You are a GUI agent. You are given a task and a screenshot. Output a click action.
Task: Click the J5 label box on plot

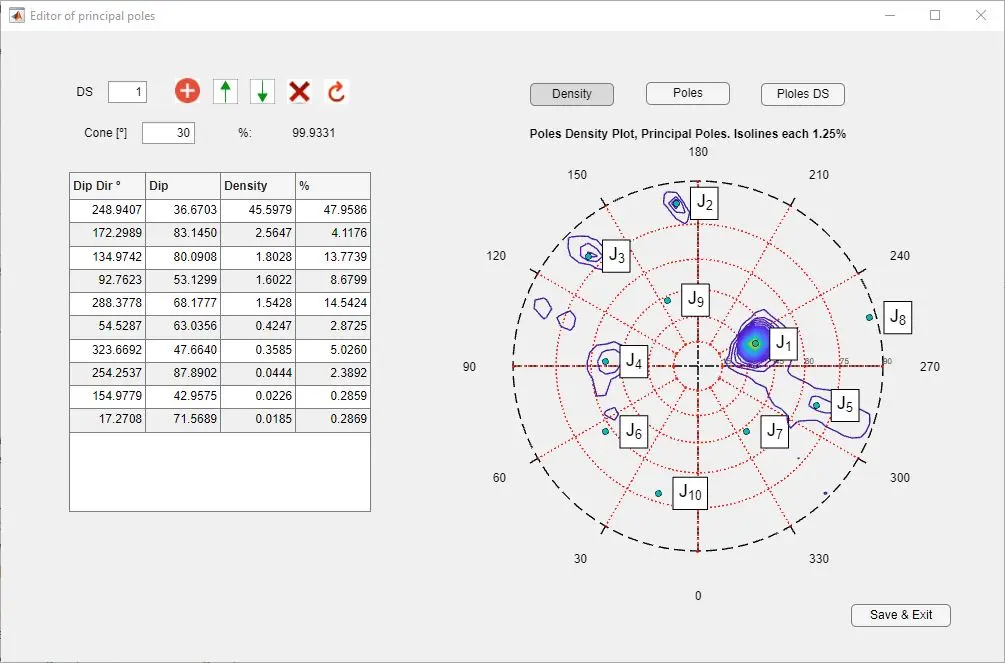[845, 405]
